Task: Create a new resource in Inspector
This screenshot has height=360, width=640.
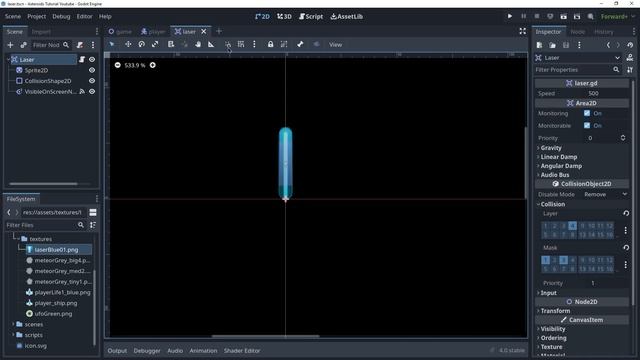Action: [540, 45]
